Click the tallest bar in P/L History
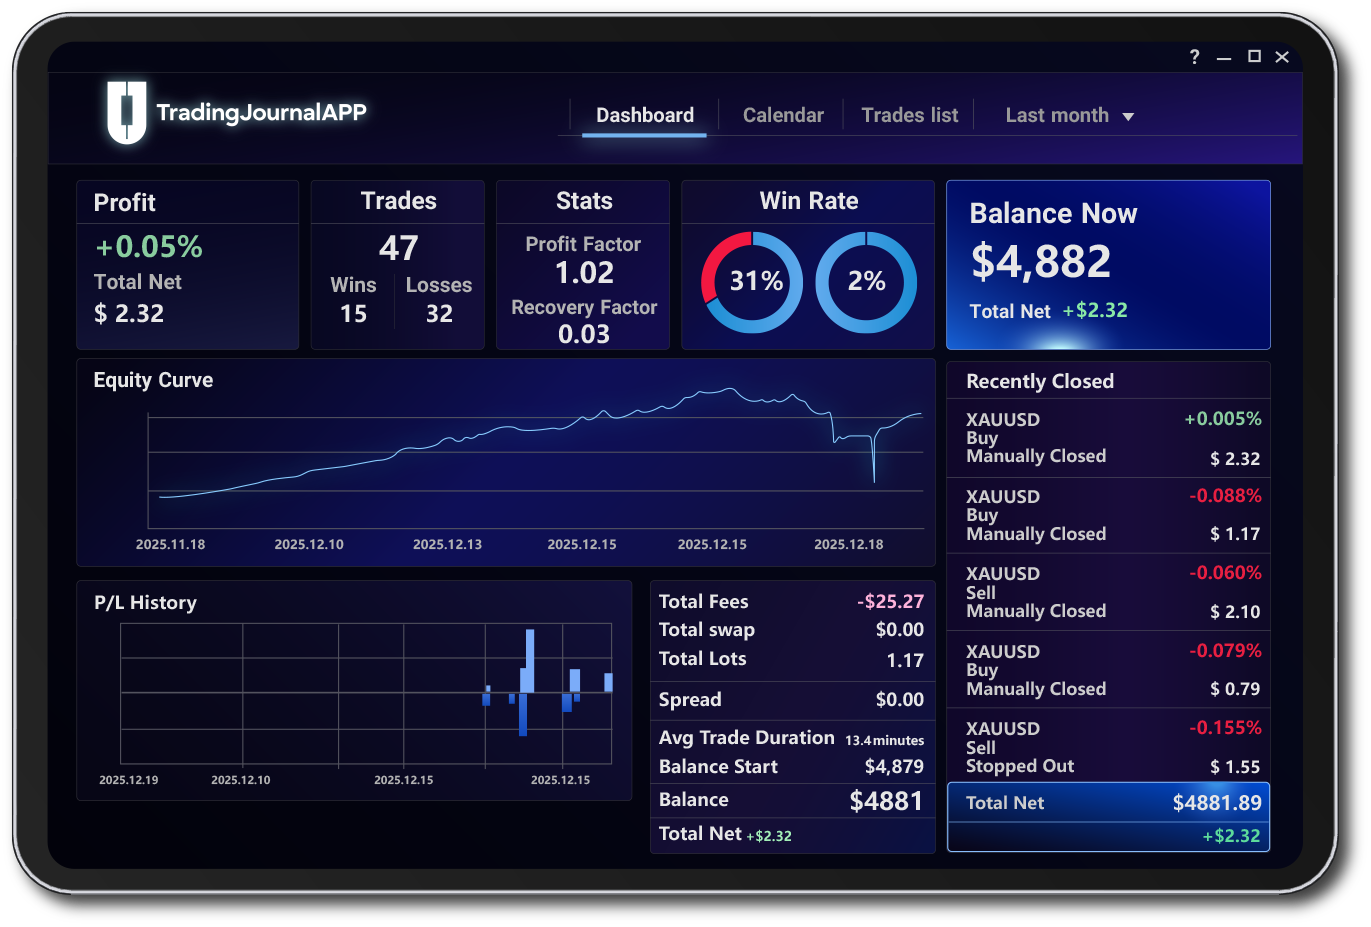Screen dimensions: 1371x927 click(529, 660)
